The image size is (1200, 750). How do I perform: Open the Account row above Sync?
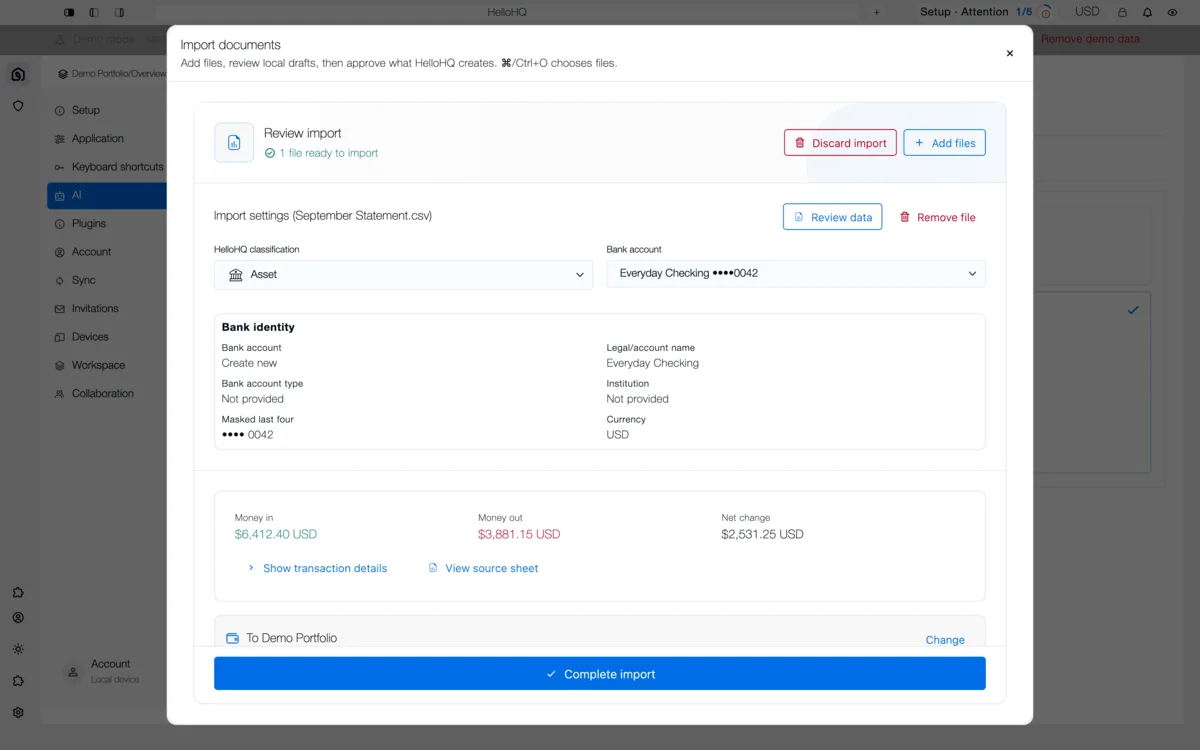(x=107, y=252)
